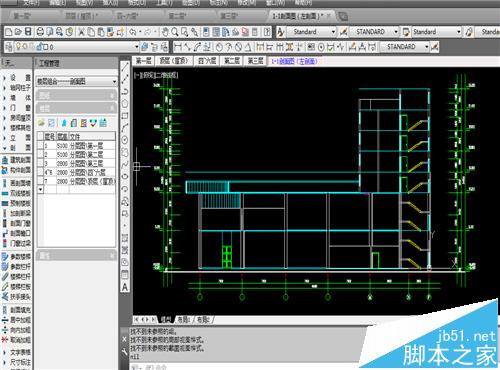Switch to the 第三层 drawing tab
Screen dimensions: 500x370
(x=255, y=61)
